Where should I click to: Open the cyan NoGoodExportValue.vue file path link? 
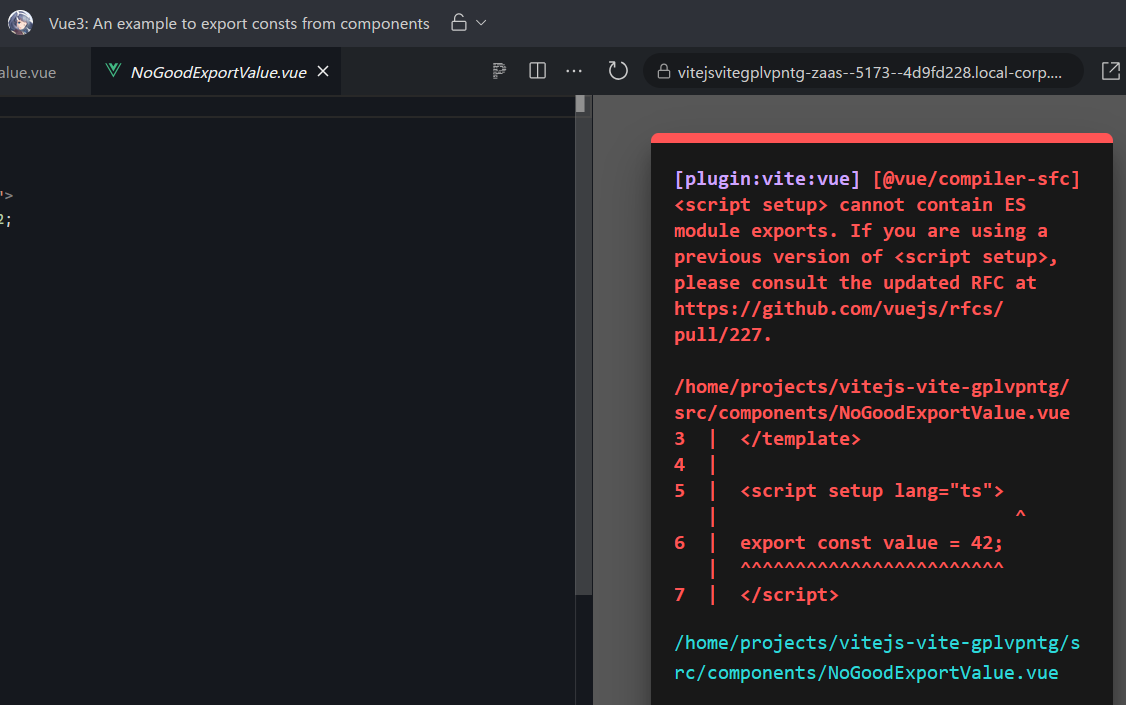pyautogui.click(x=877, y=658)
